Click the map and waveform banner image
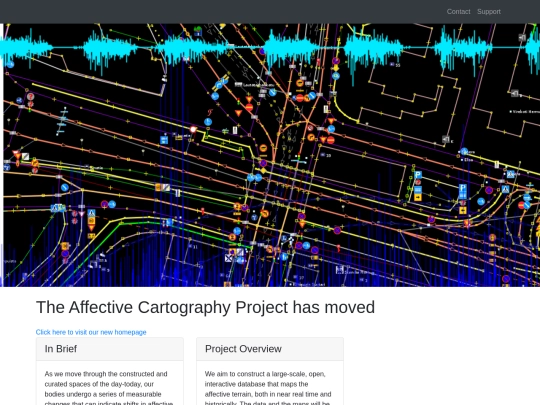This screenshot has height=405, width=540. tap(270, 155)
